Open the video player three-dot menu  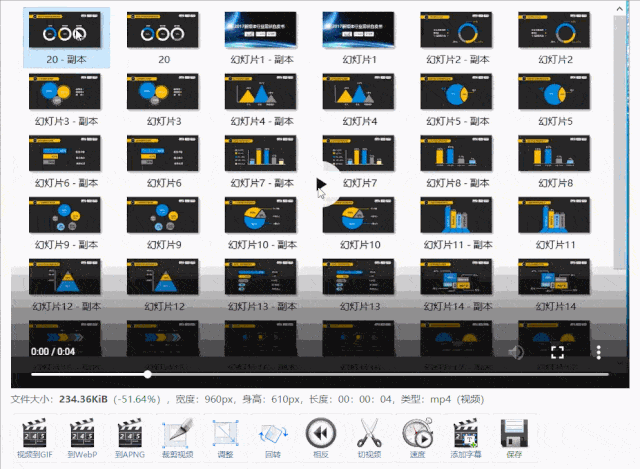(x=599, y=352)
